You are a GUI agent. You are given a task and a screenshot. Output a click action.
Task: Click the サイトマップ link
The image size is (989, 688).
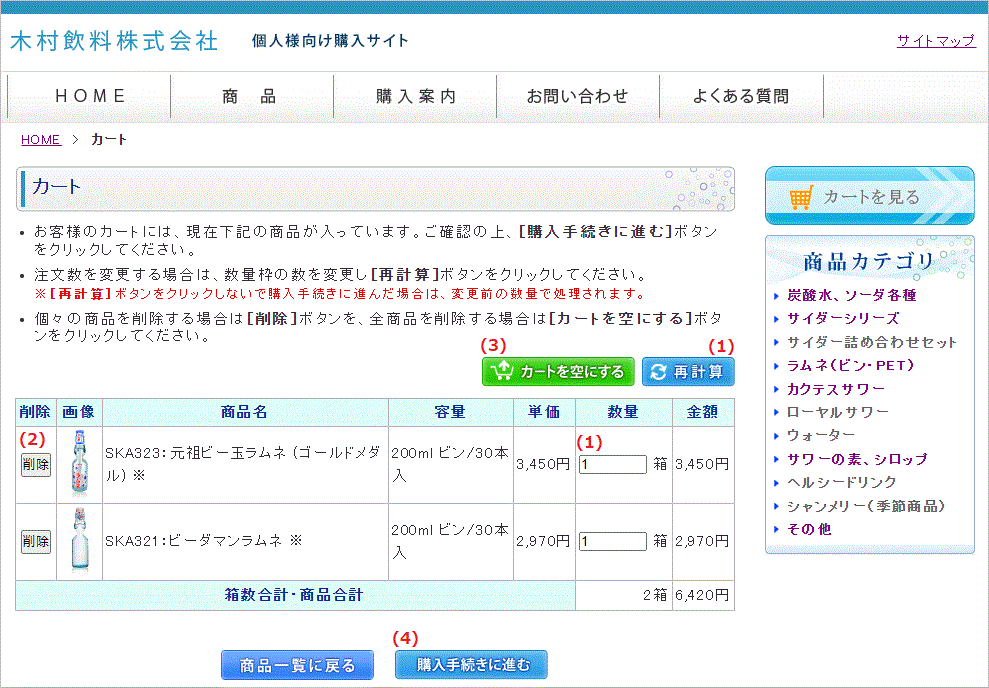[935, 41]
